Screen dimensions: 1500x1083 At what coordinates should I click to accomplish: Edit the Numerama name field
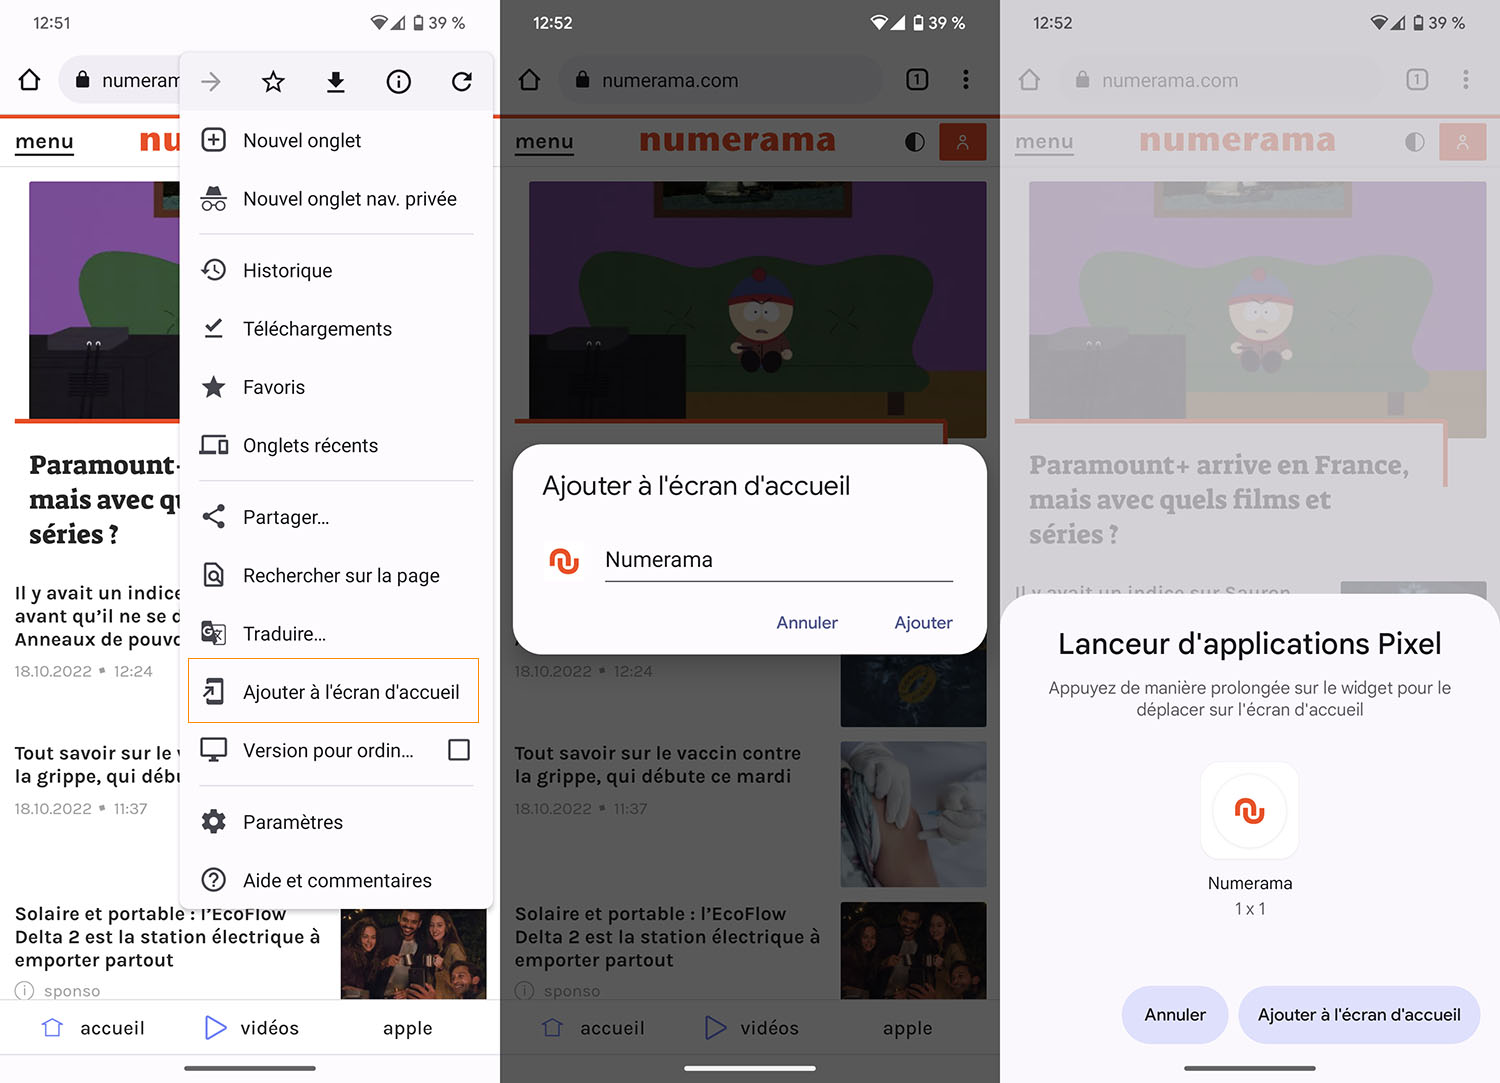(x=779, y=560)
